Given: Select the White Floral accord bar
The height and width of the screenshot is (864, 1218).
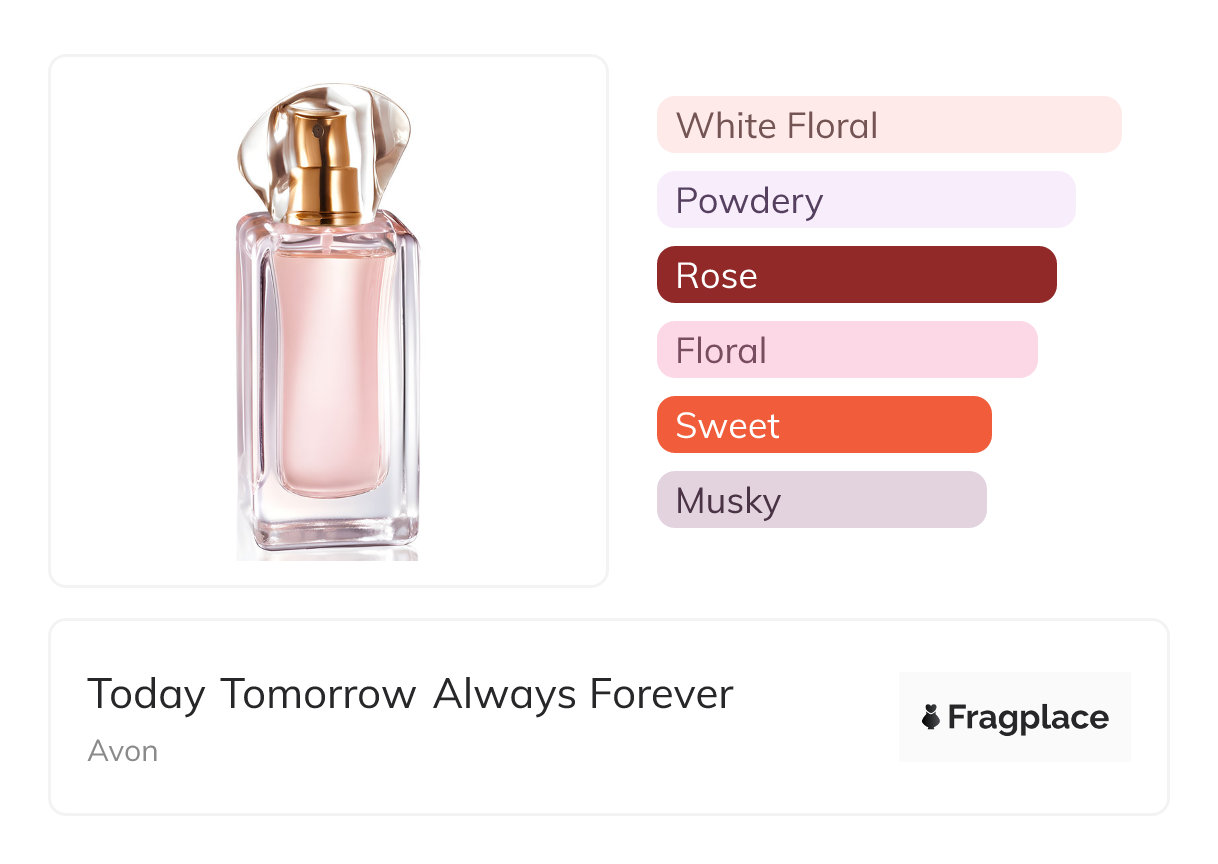Looking at the screenshot, I should coord(888,125).
